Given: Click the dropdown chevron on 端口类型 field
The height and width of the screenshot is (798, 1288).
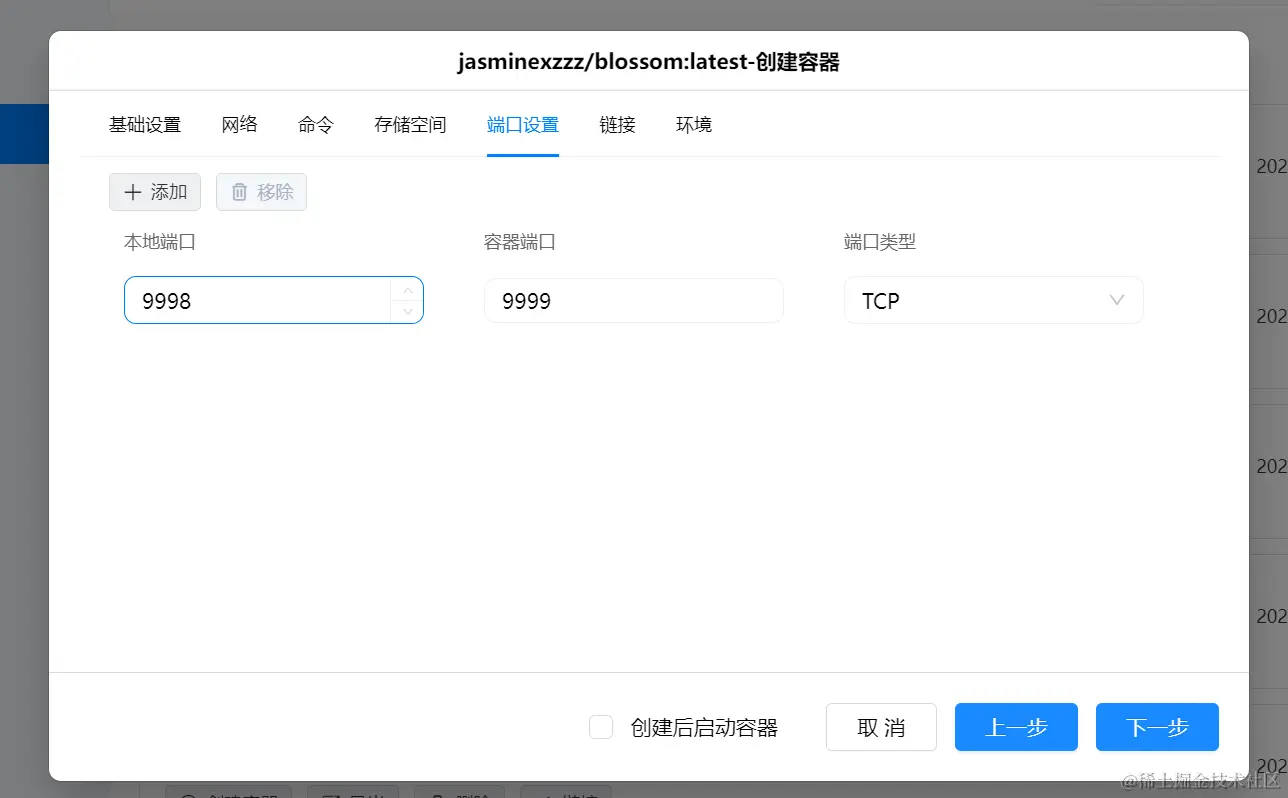Looking at the screenshot, I should 1115,300.
